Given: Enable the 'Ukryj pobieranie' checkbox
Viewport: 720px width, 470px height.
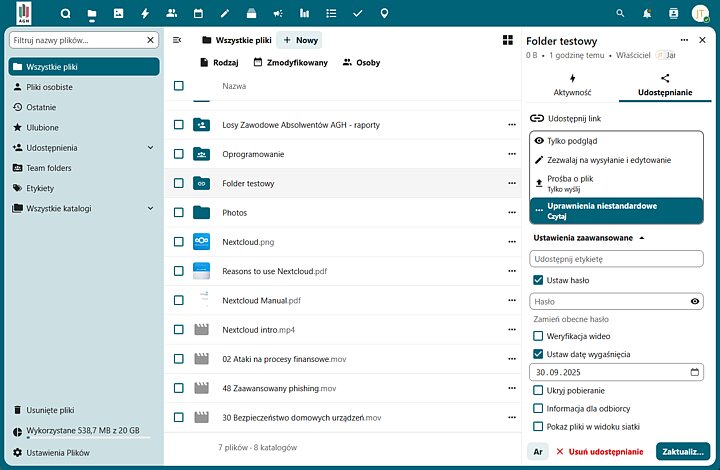Looking at the screenshot, I should click(538, 390).
